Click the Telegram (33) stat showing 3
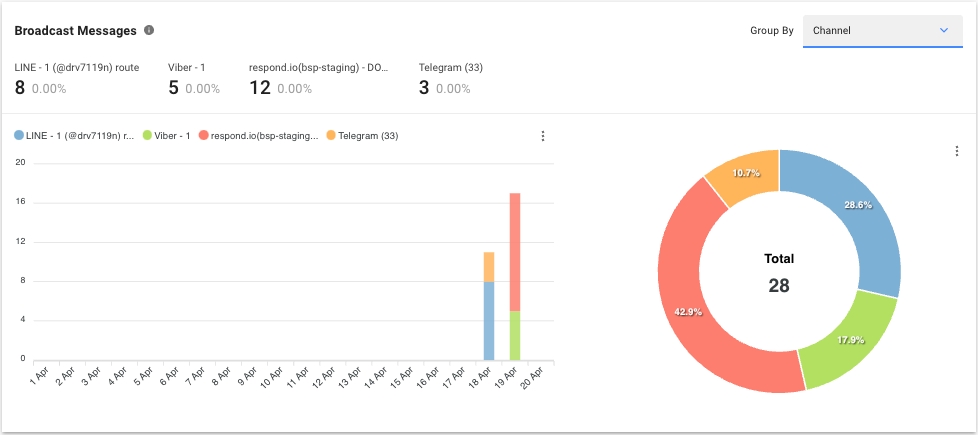 click(450, 79)
